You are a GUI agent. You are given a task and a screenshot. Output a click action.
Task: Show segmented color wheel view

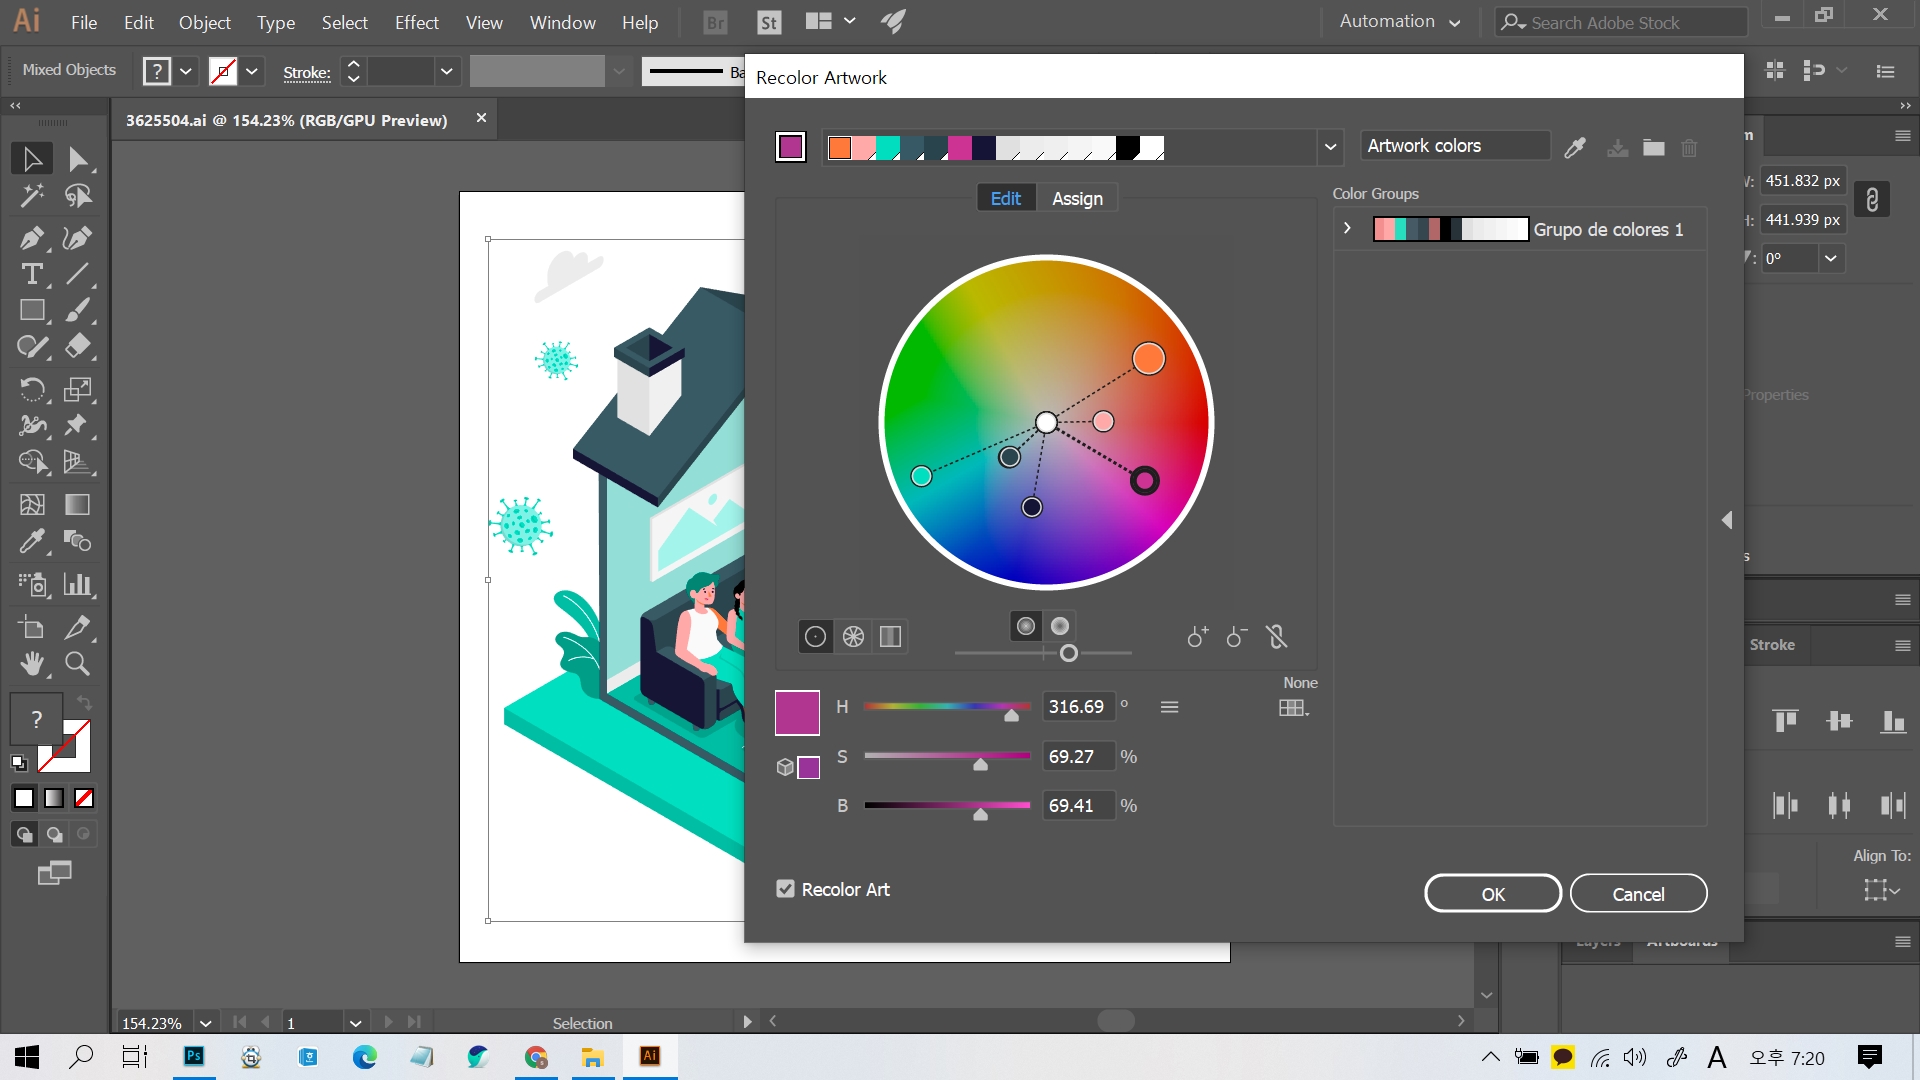pyautogui.click(x=853, y=637)
